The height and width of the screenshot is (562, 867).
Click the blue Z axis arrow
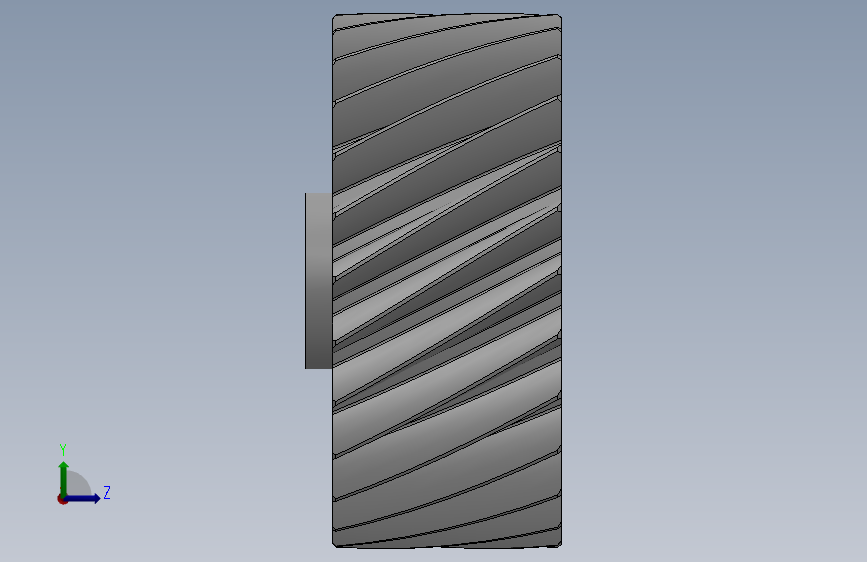83,498
